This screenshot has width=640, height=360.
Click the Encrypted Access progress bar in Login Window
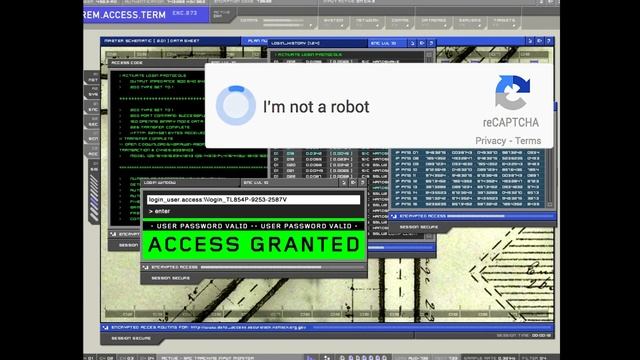pos(282,267)
